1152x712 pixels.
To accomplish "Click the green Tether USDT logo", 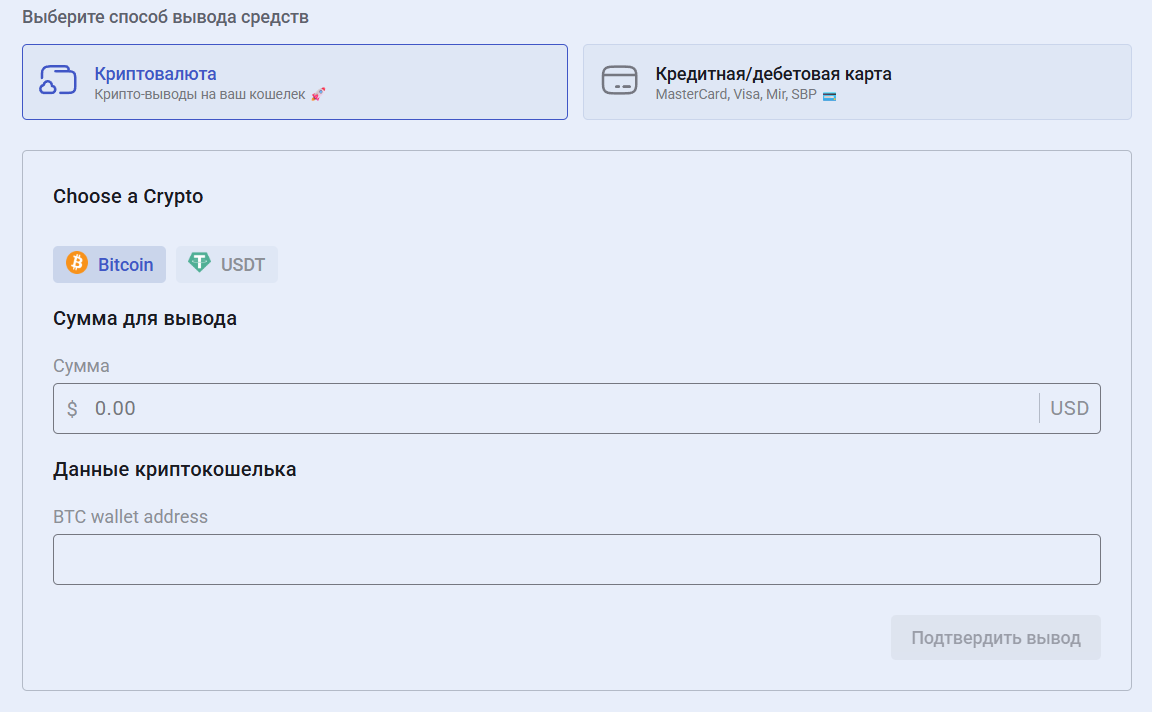I will [200, 263].
